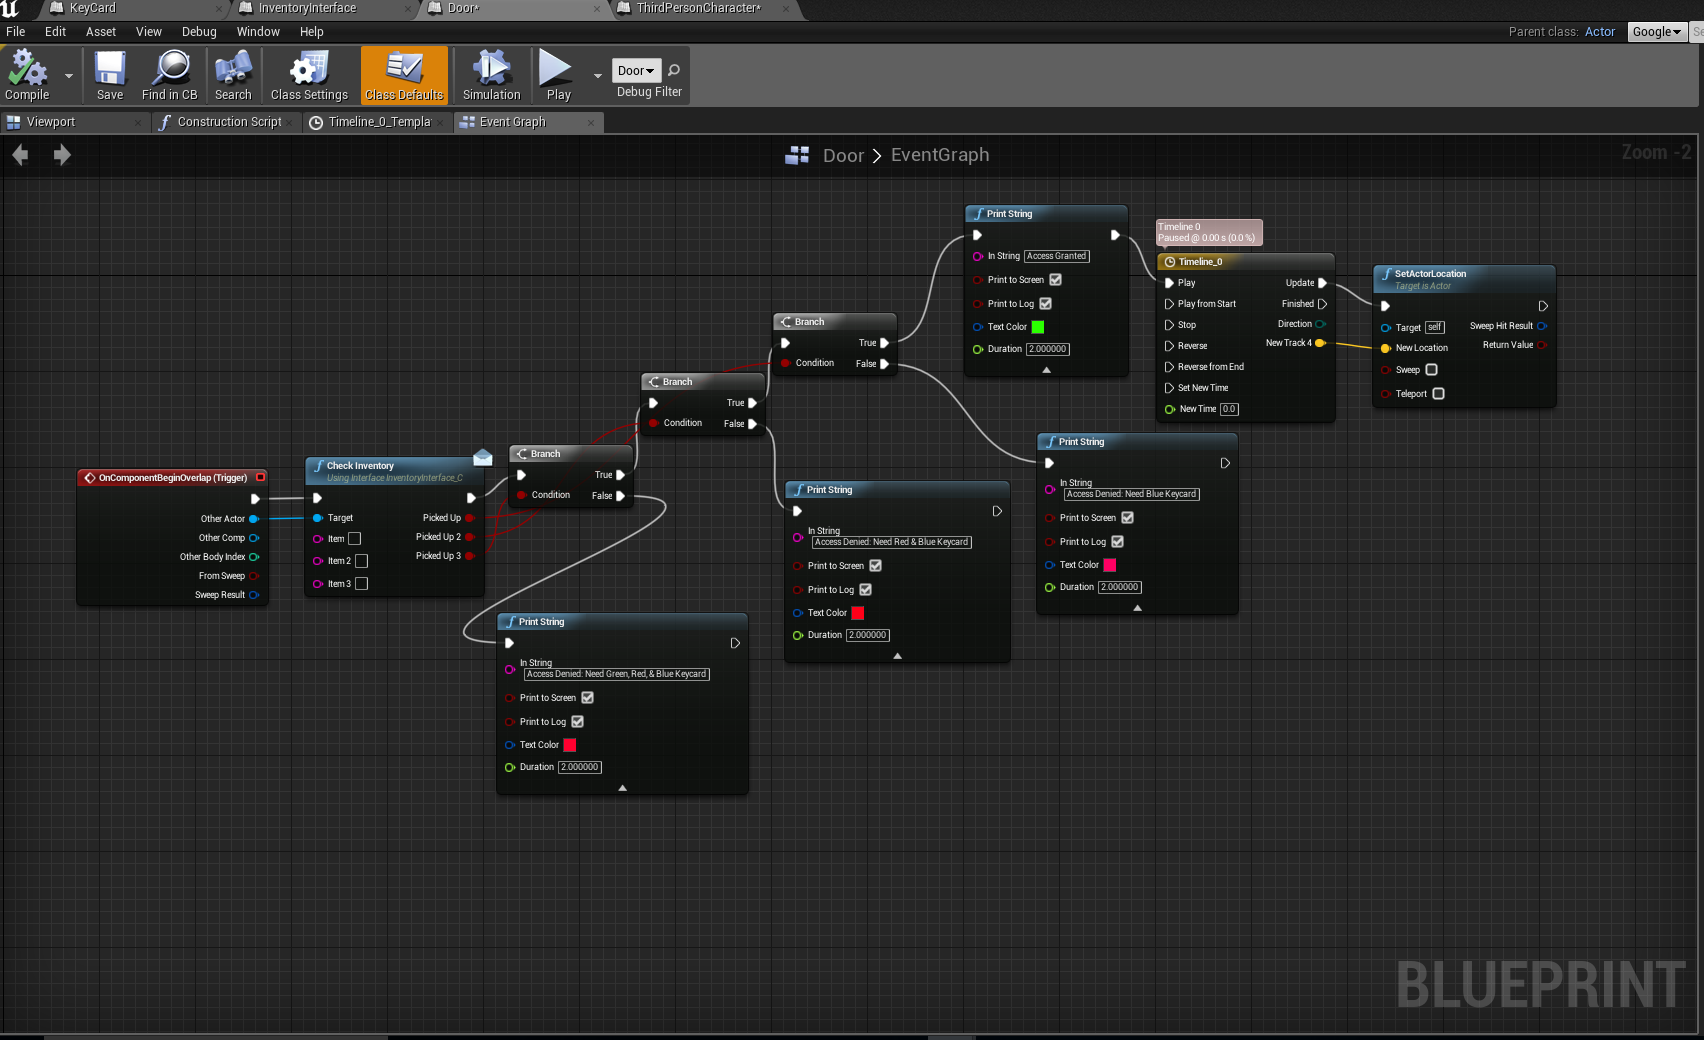This screenshot has width=1704, height=1040.
Task: Click the Picked Up output pin
Action: [x=470, y=518]
